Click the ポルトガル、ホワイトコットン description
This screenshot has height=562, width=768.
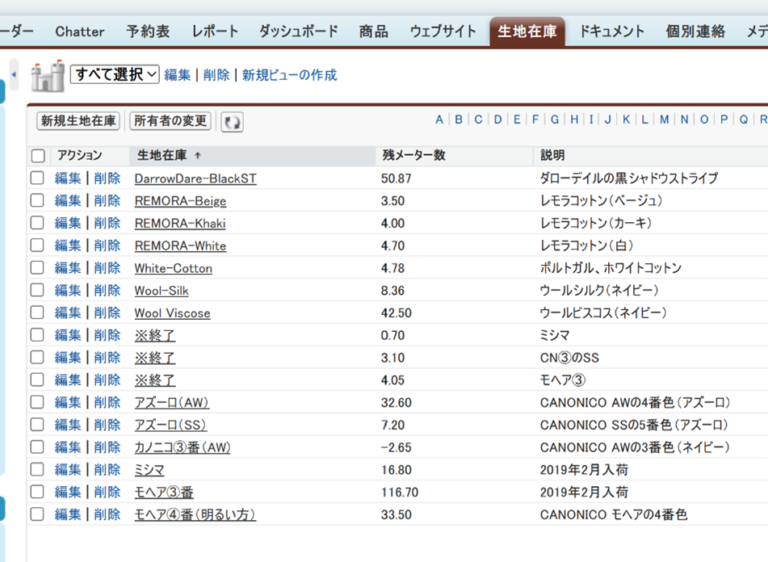pyautogui.click(x=611, y=268)
